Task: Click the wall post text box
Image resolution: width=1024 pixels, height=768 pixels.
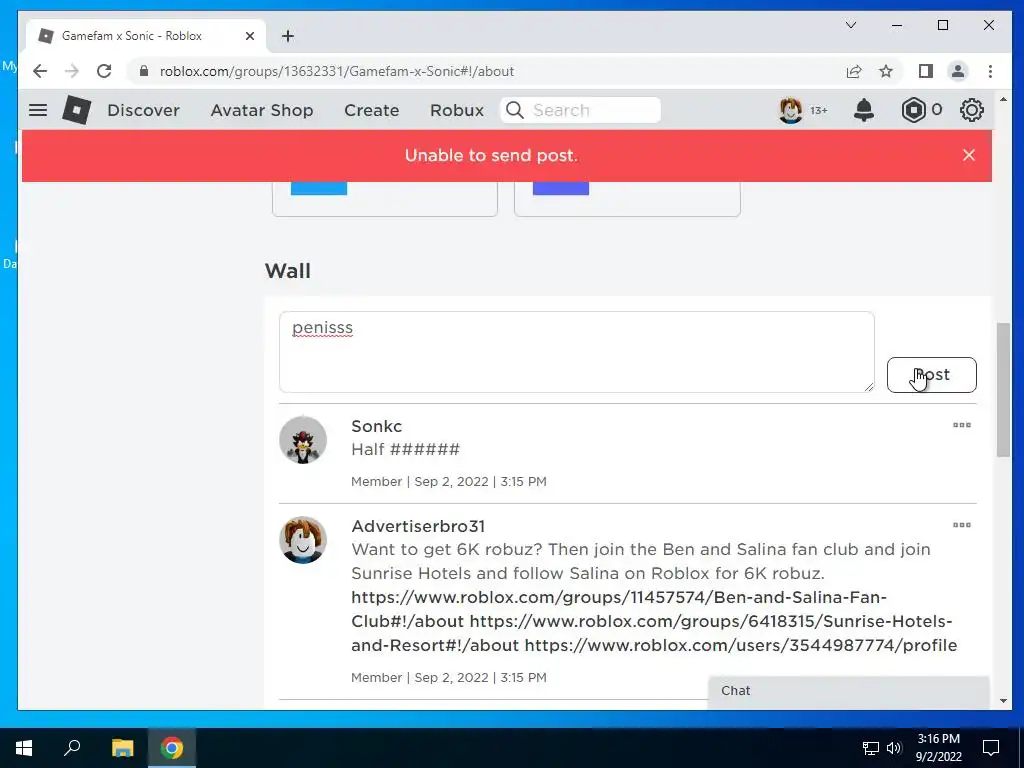Action: (x=577, y=352)
